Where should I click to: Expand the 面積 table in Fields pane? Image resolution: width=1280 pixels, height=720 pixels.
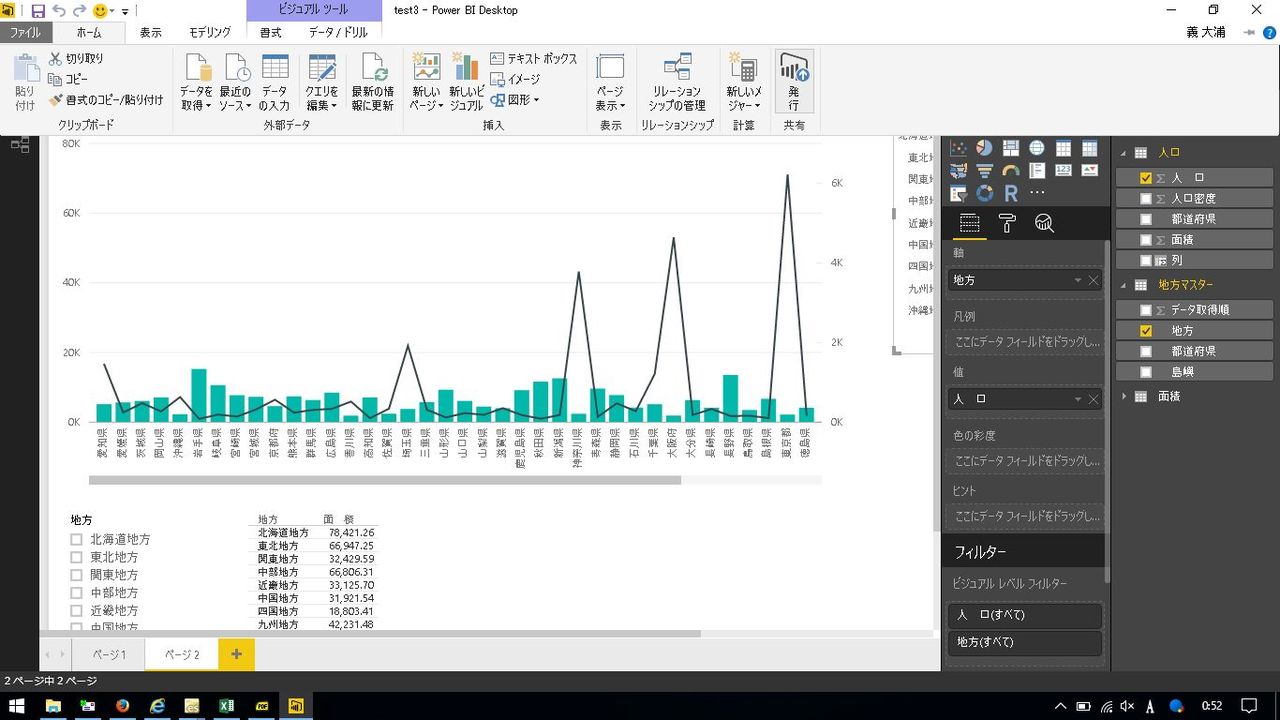pyautogui.click(x=1125, y=397)
